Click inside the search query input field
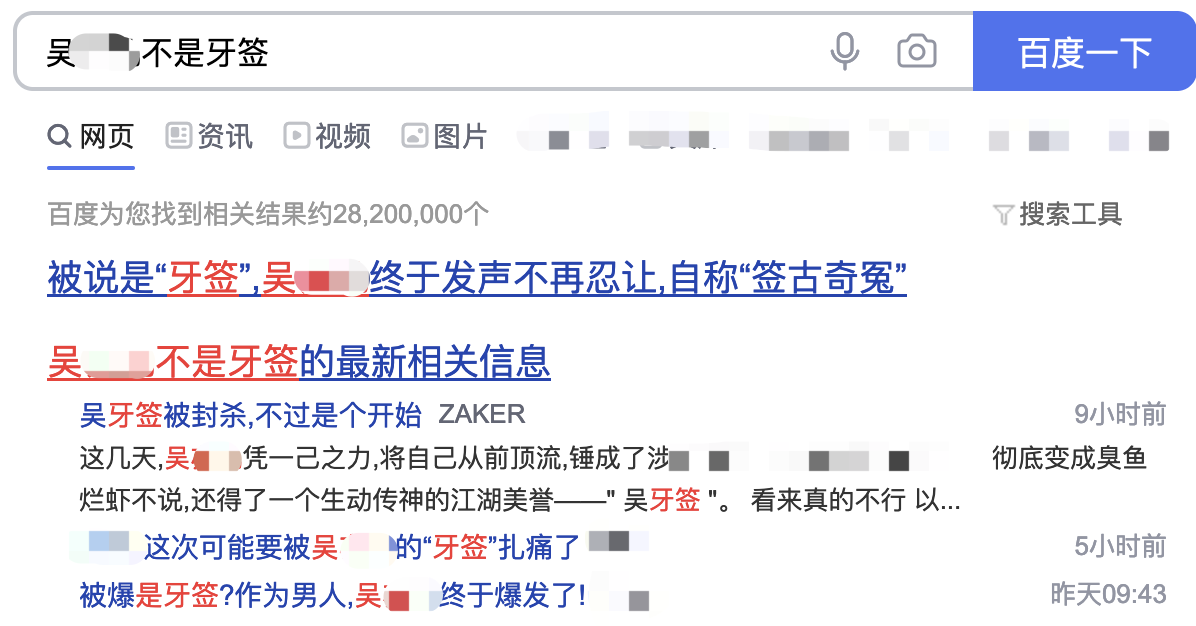The image size is (1196, 626). 420,52
